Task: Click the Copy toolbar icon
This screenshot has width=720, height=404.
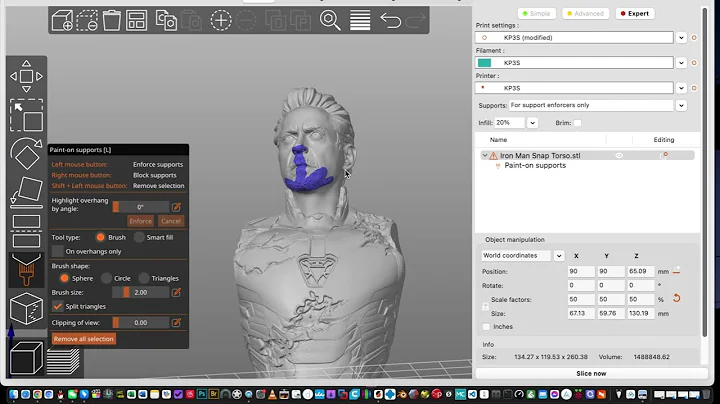Action: [x=166, y=21]
